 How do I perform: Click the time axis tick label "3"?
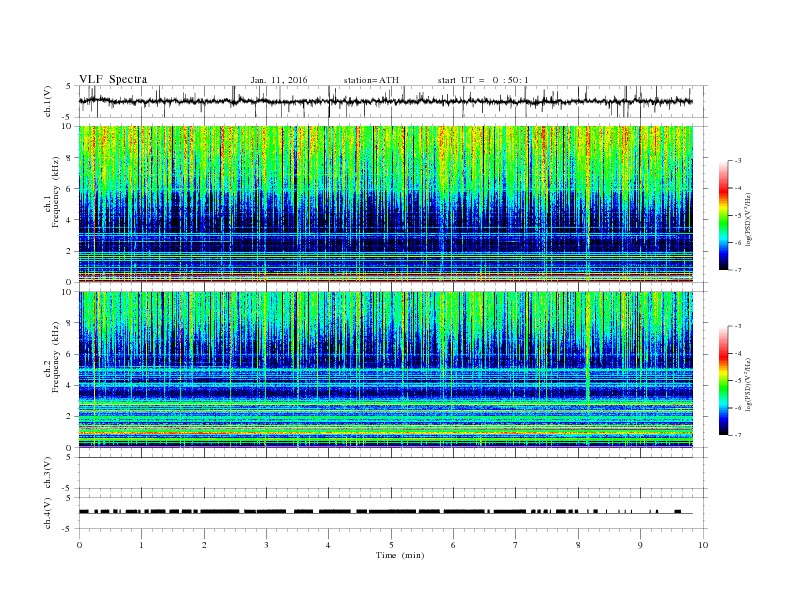tap(266, 545)
